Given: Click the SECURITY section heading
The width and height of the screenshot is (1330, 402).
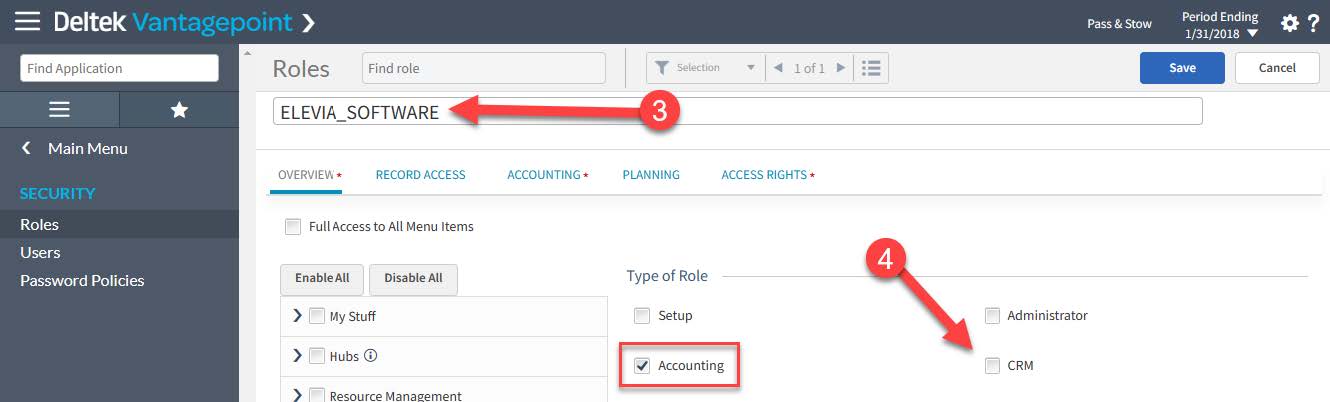Looking at the screenshot, I should (x=58, y=193).
